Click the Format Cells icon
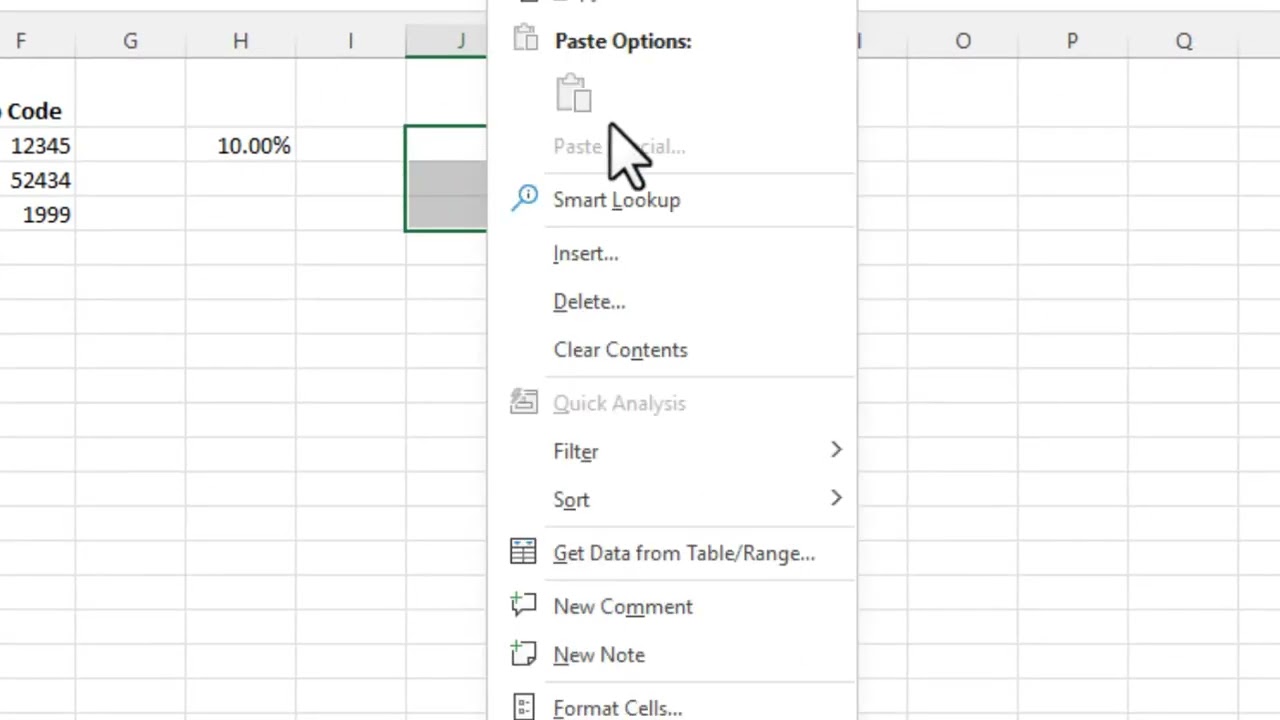The height and width of the screenshot is (720, 1280). tap(523, 706)
